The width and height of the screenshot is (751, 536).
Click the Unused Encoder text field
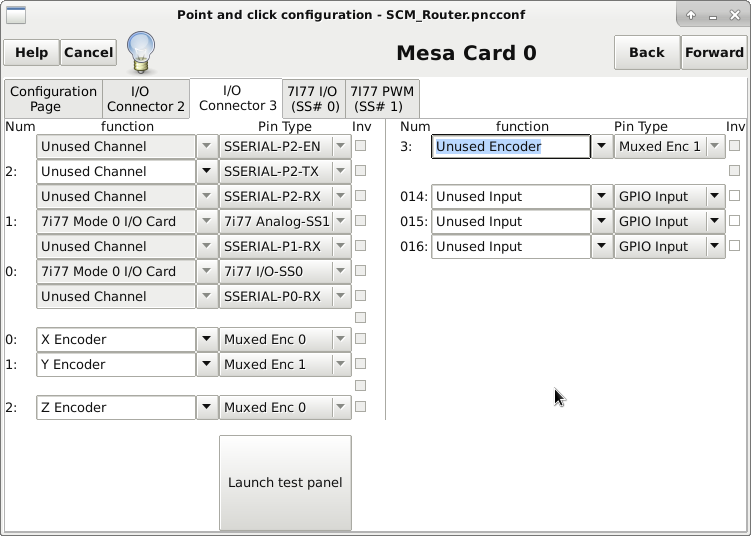(x=510, y=147)
